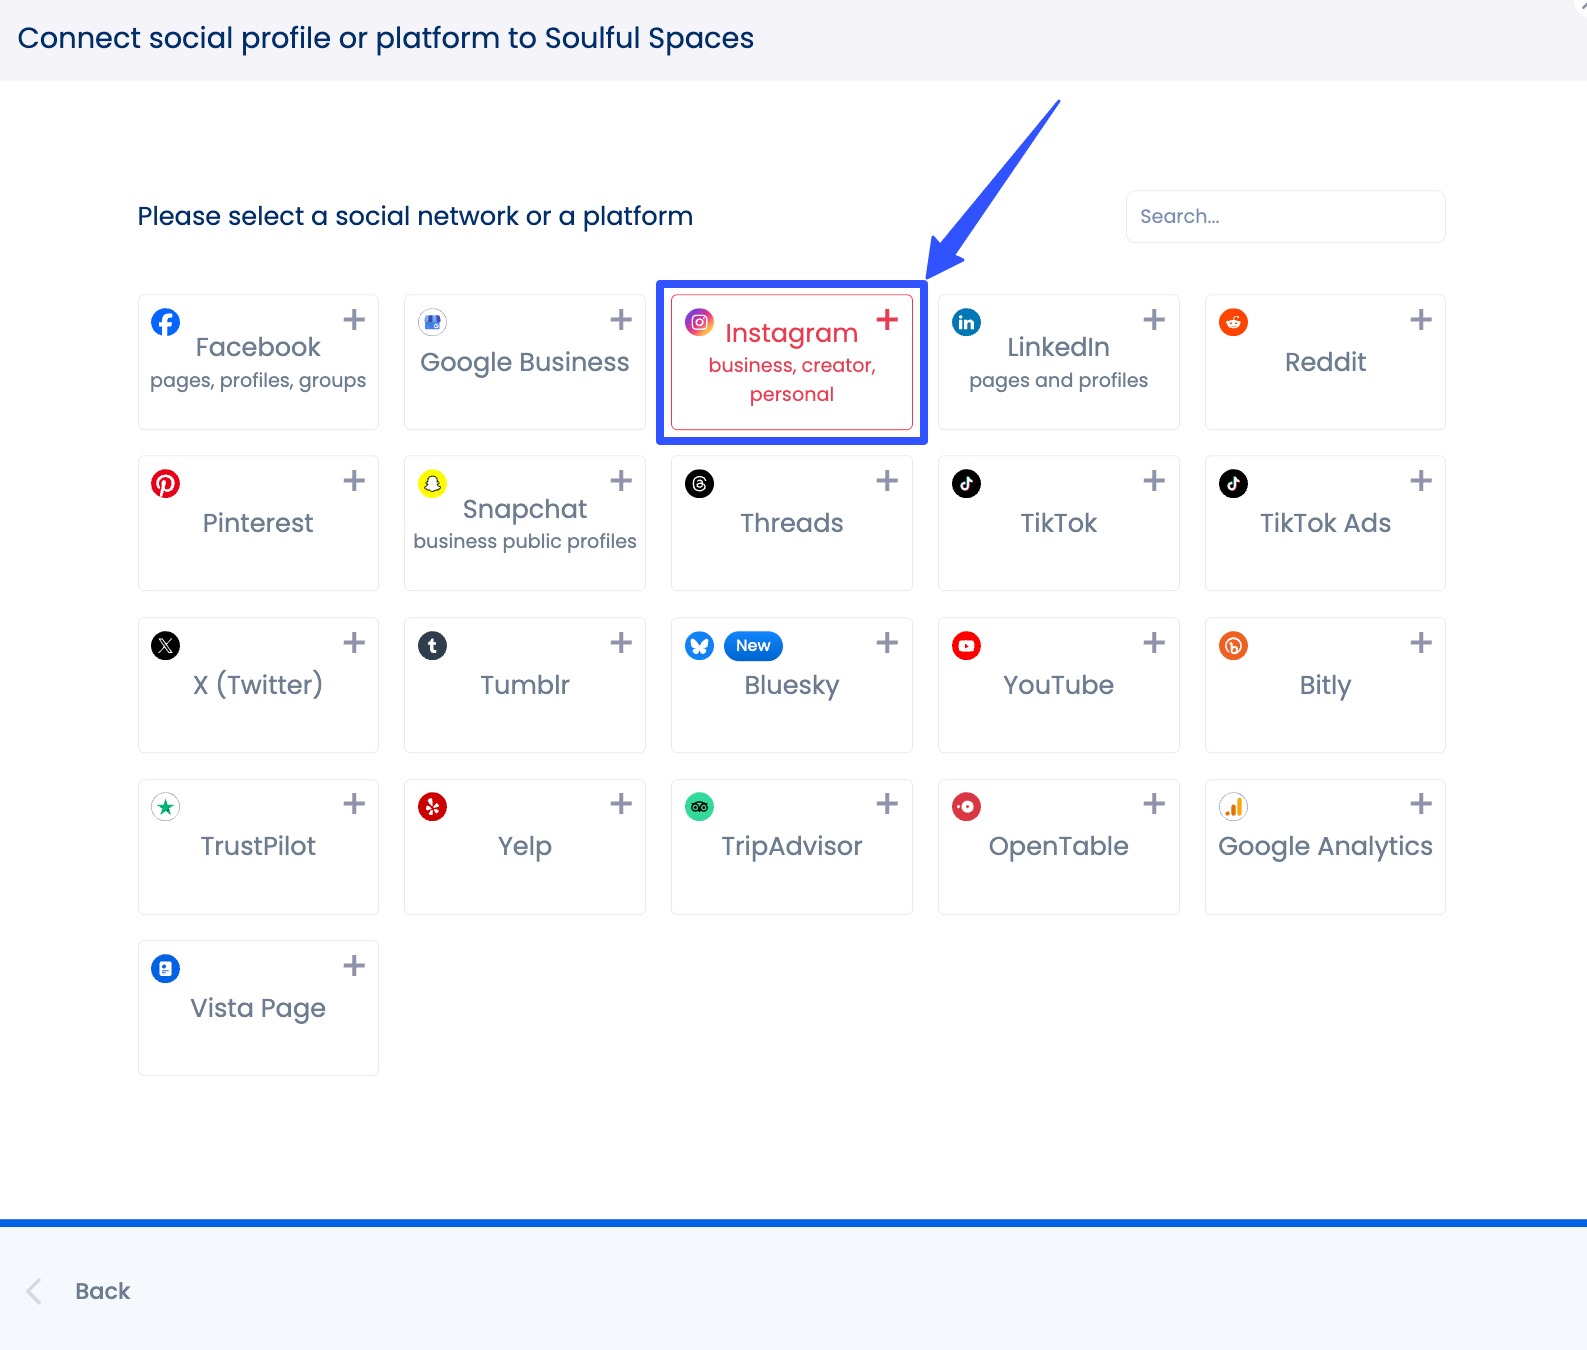Click the Facebook logo icon
1587x1350 pixels.
coord(165,322)
